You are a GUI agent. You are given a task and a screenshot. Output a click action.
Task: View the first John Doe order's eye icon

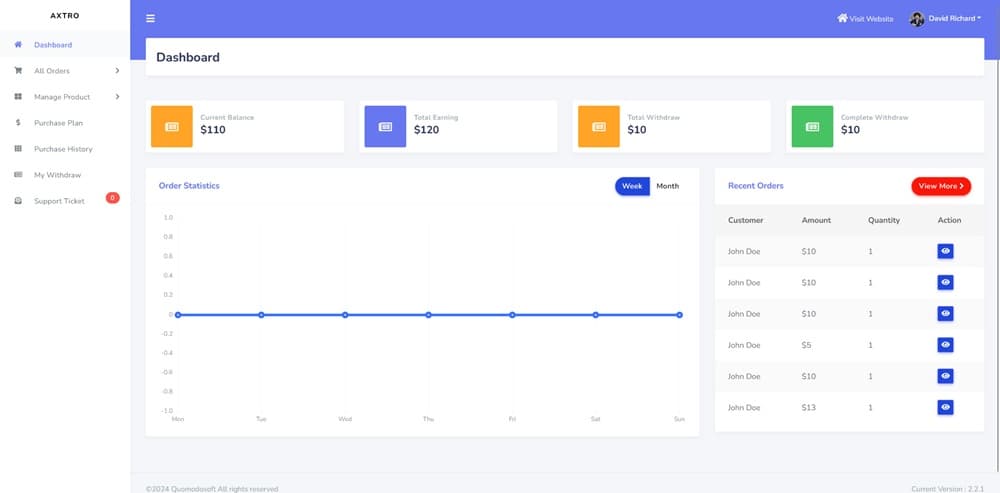(945, 252)
